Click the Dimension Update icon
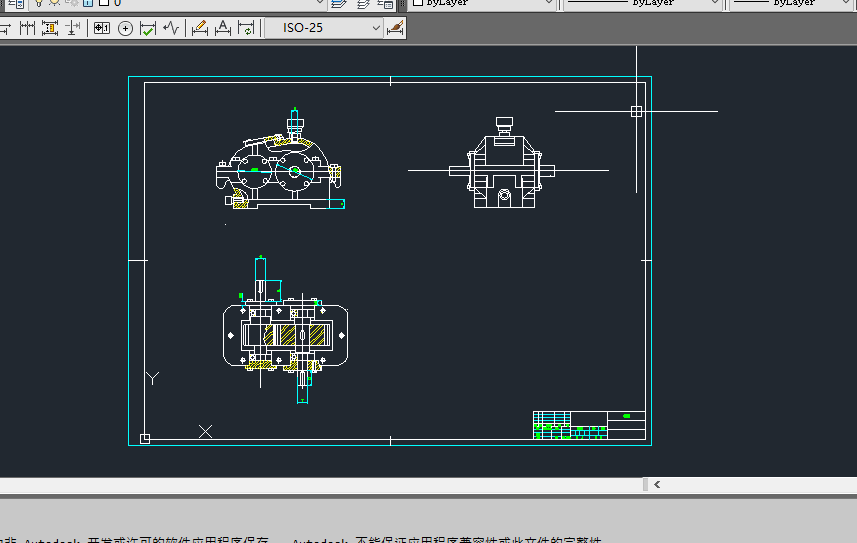The height and width of the screenshot is (543, 857). 246,28
